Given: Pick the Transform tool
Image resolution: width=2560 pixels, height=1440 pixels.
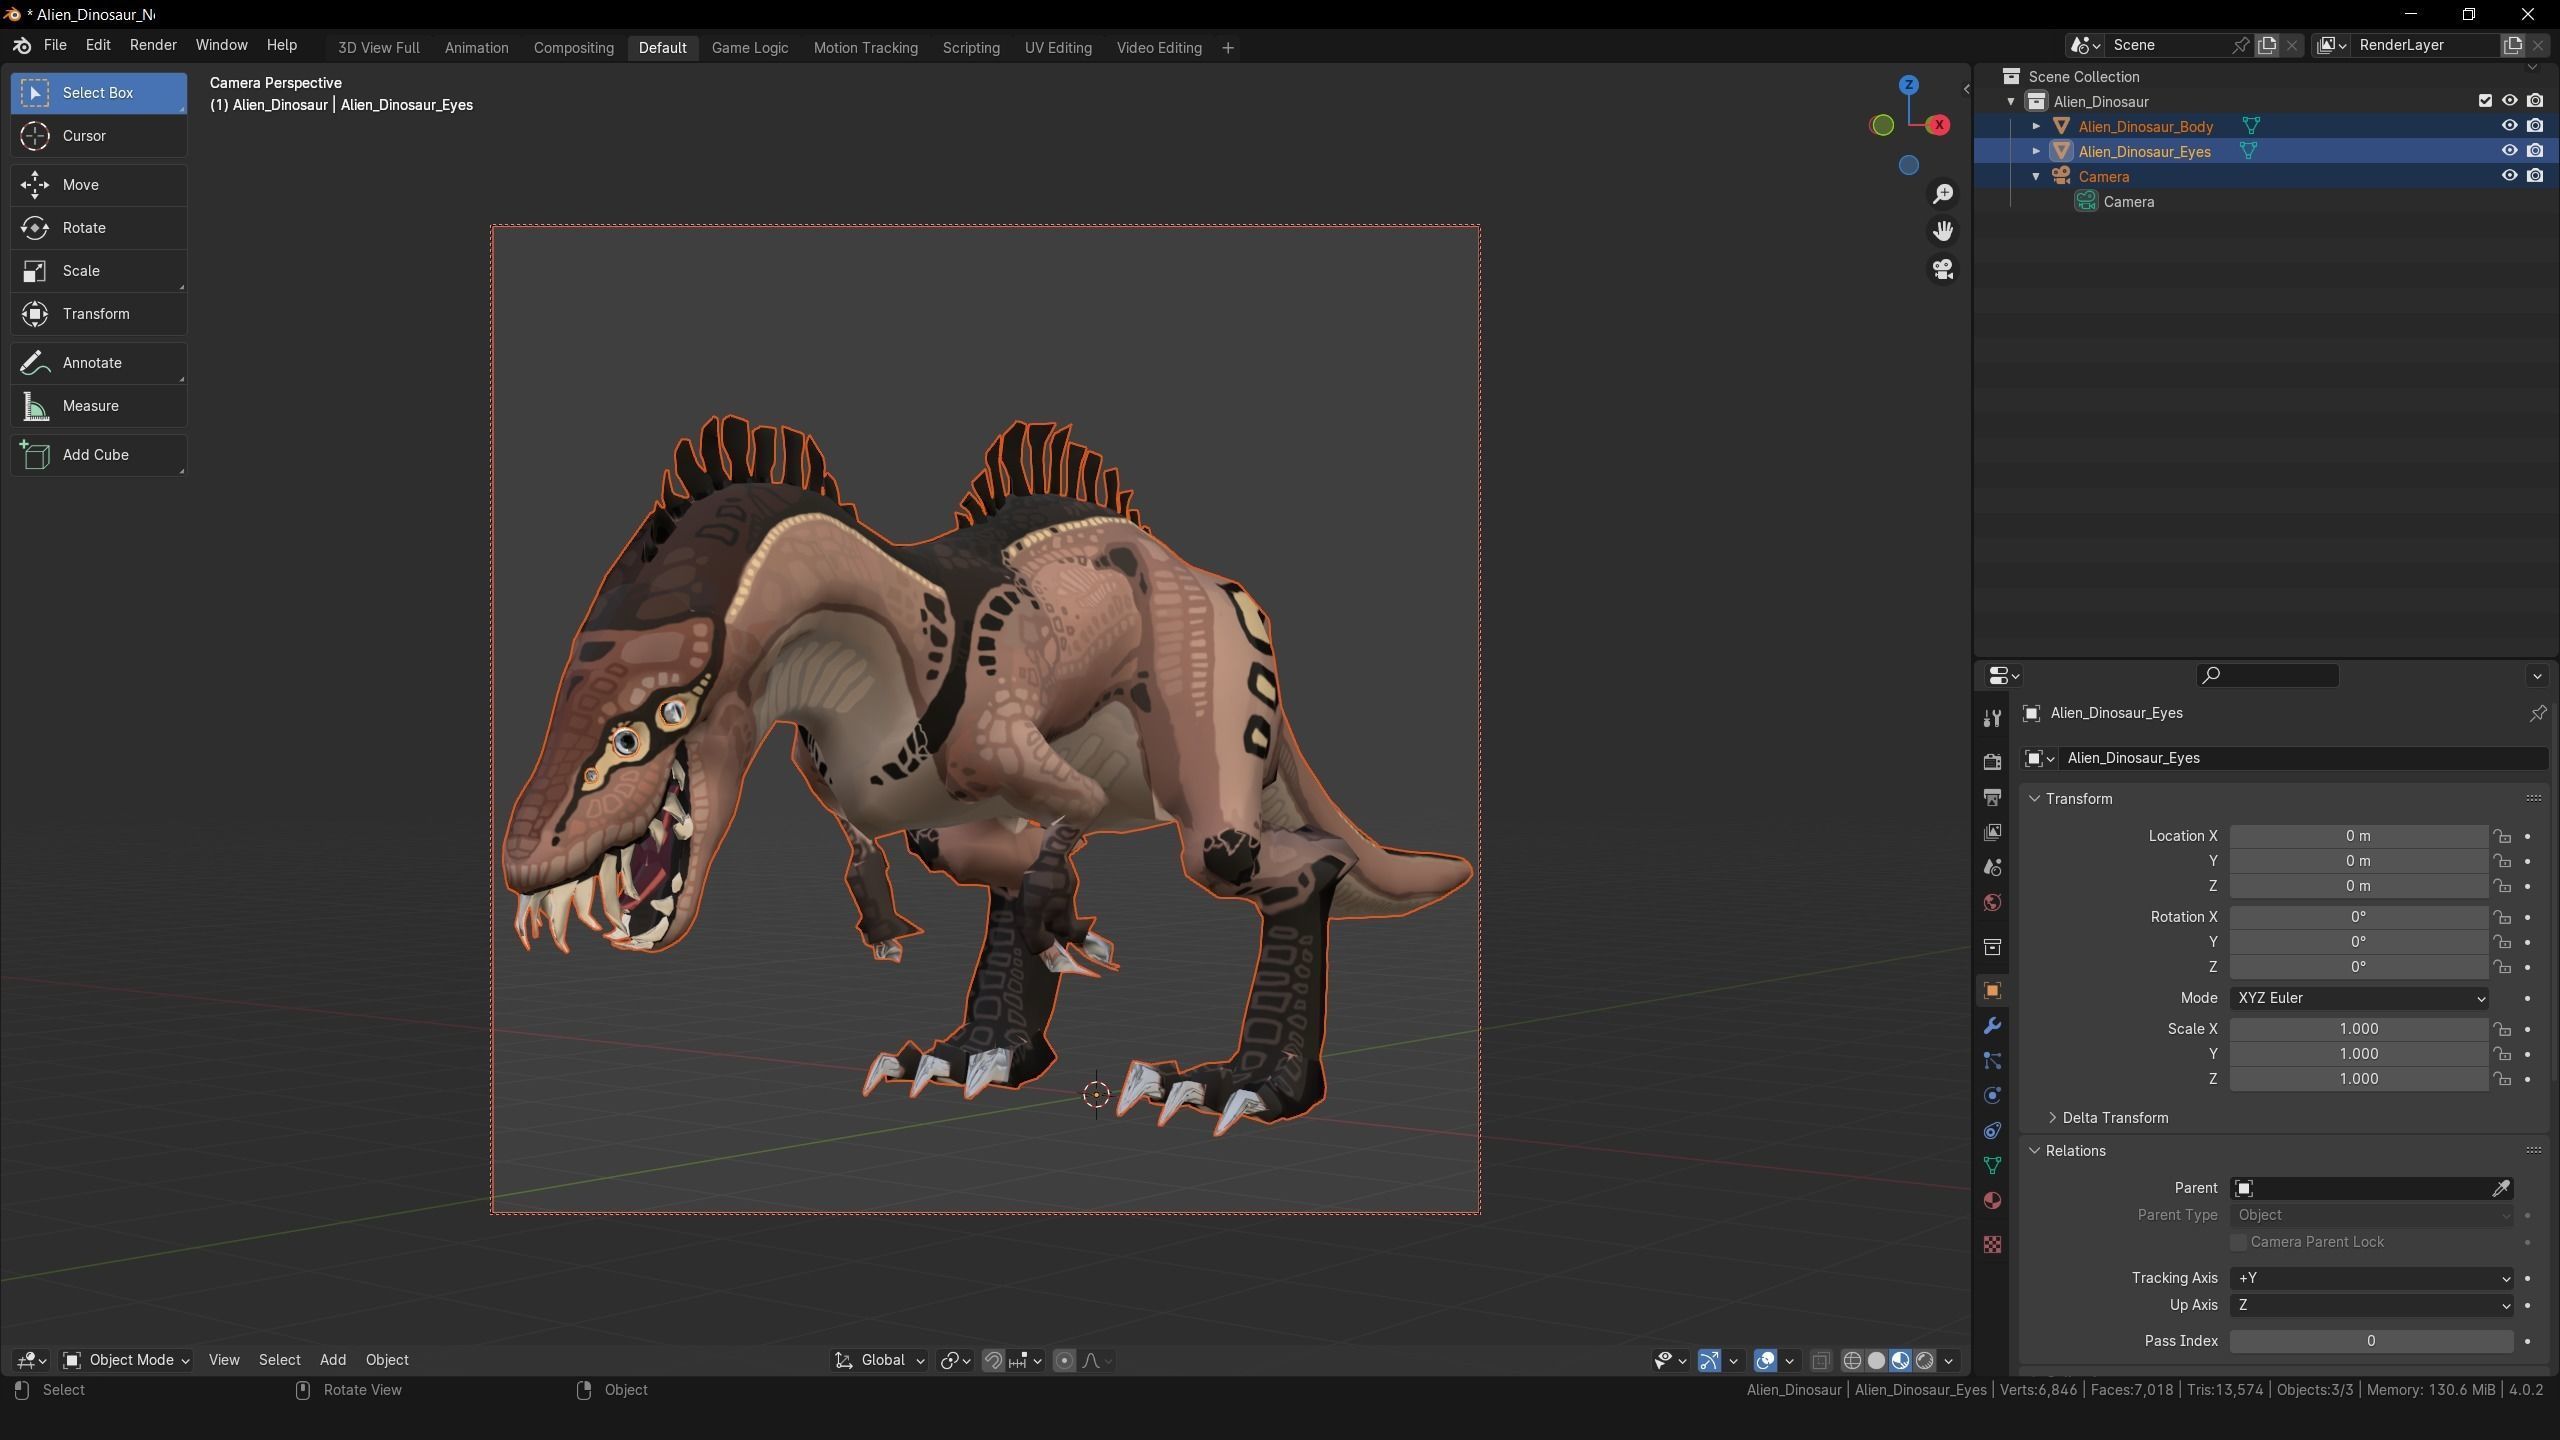Looking at the screenshot, I should click(98, 314).
